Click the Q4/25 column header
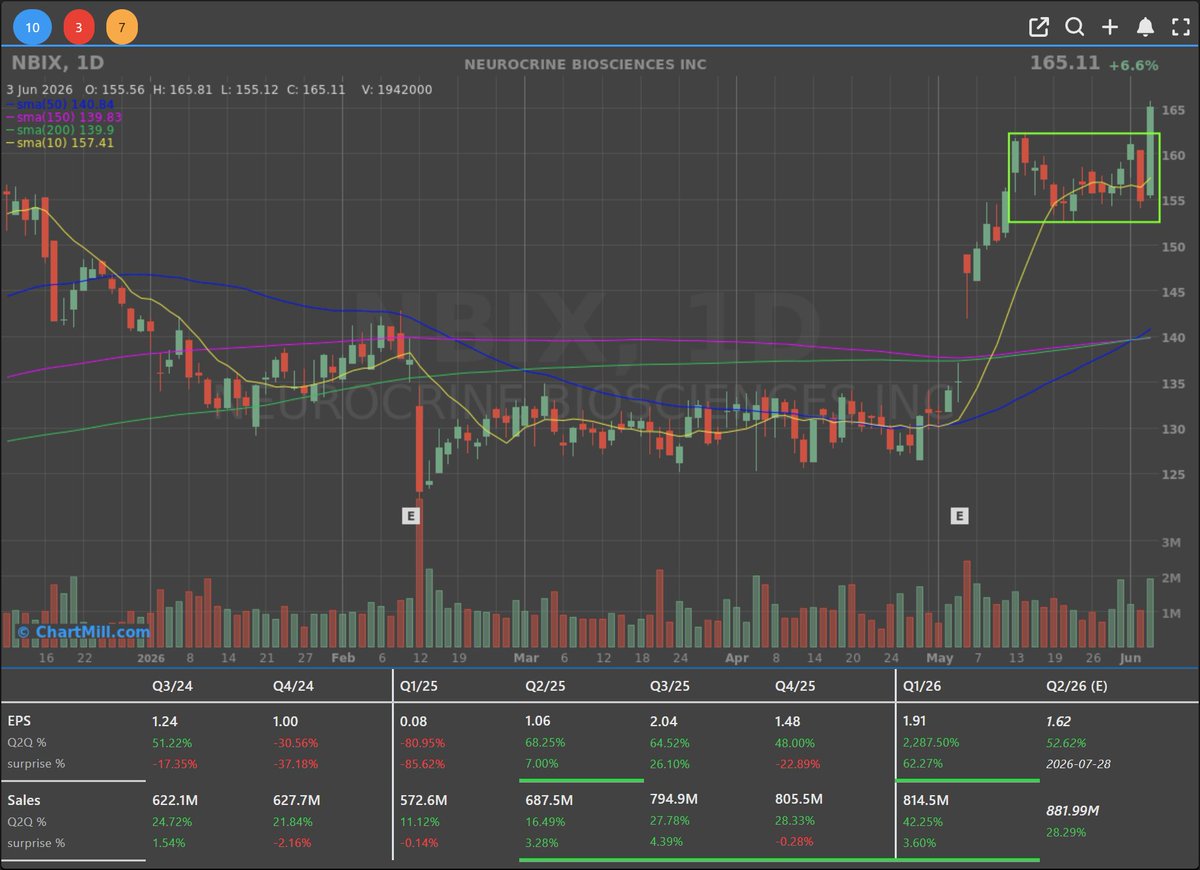Image resolution: width=1200 pixels, height=870 pixels. click(795, 686)
